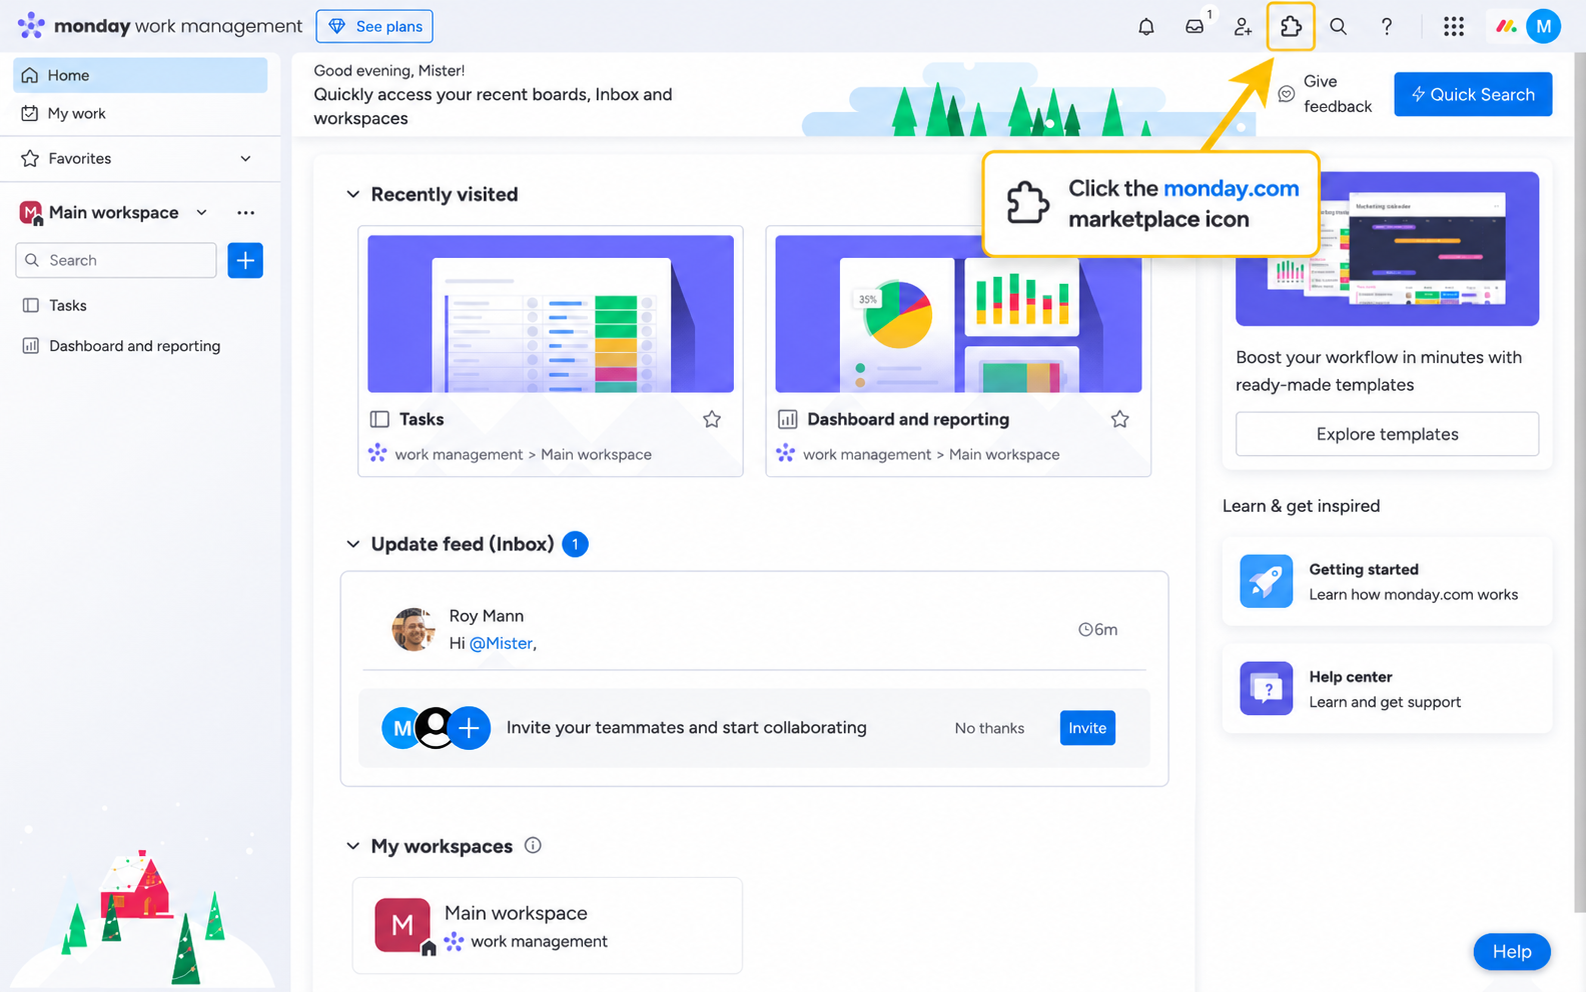Click Roy Mann's profile picture
The width and height of the screenshot is (1586, 992).
click(x=413, y=629)
